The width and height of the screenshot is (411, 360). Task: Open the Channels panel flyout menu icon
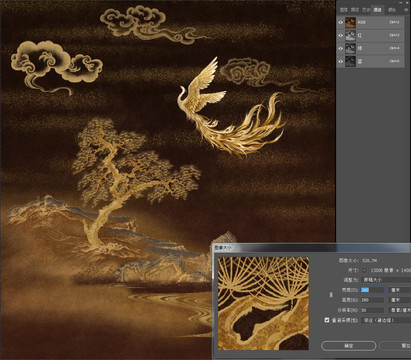[406, 10]
